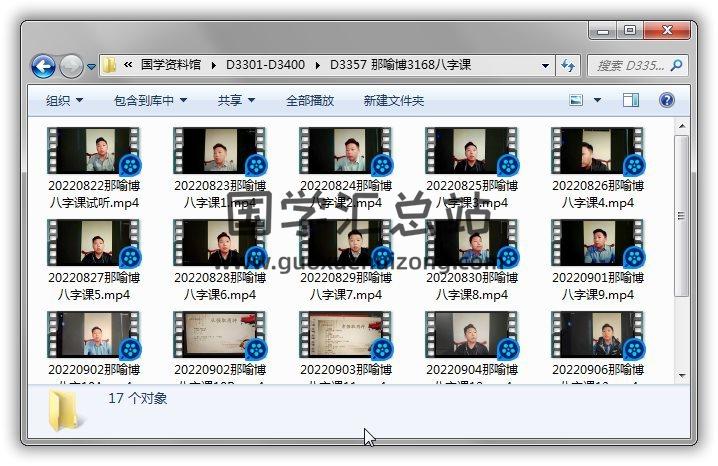Open the address bar history dropdown

[545, 65]
